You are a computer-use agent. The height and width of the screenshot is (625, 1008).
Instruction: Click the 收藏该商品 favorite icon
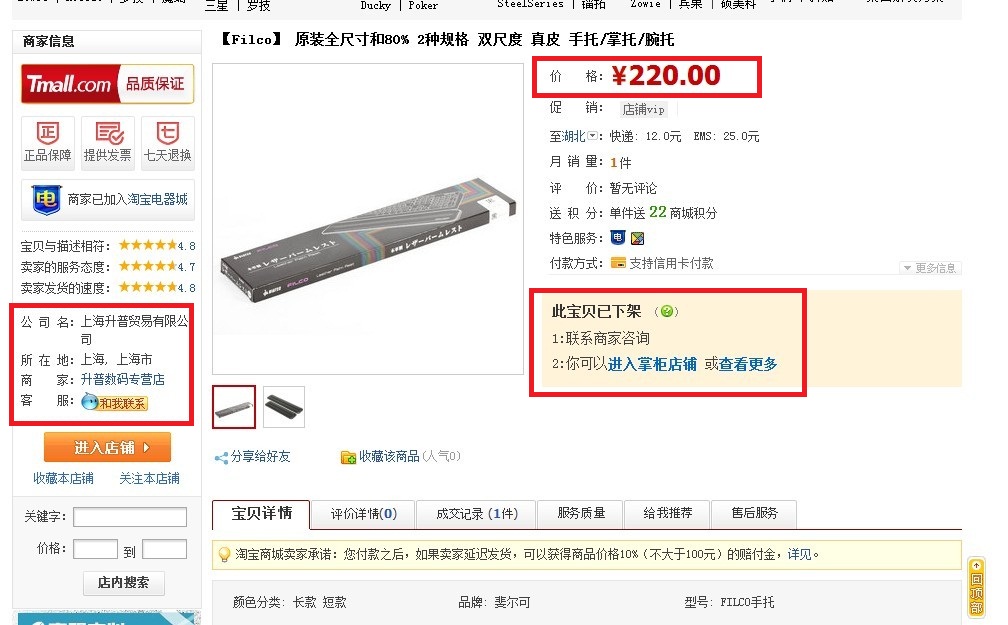(x=348, y=457)
